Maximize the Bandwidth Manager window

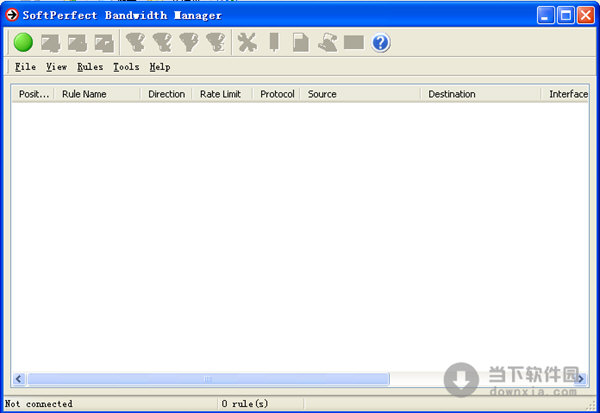tap(566, 15)
